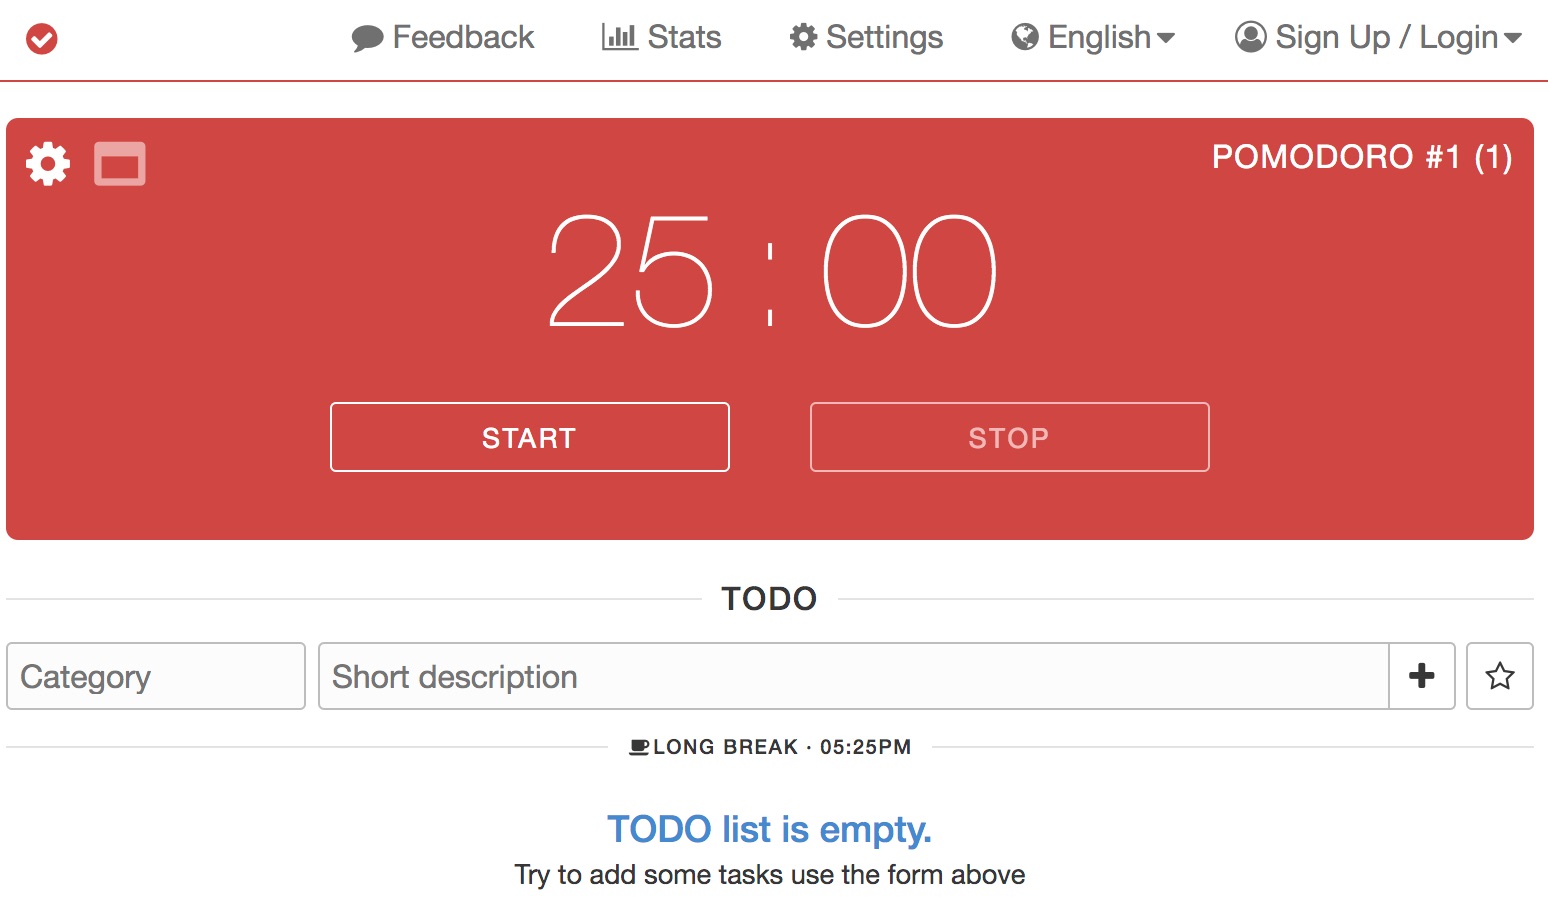
Task: Click the coffee cup icon beside Long Break
Action: click(638, 747)
